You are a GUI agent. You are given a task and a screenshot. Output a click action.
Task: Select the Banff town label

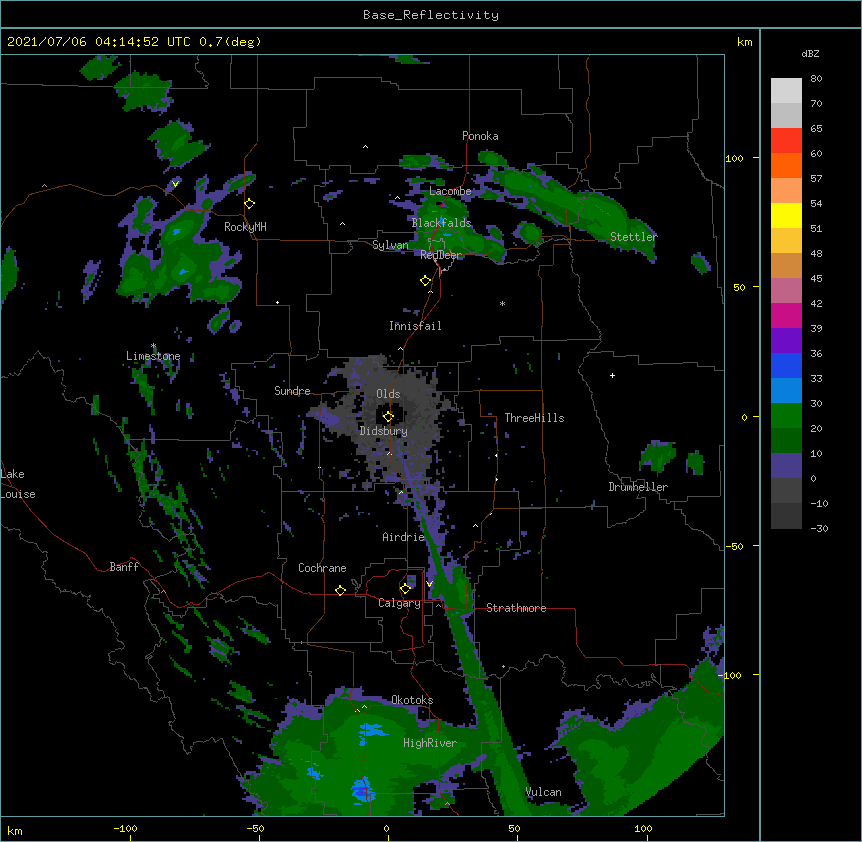pos(124,567)
